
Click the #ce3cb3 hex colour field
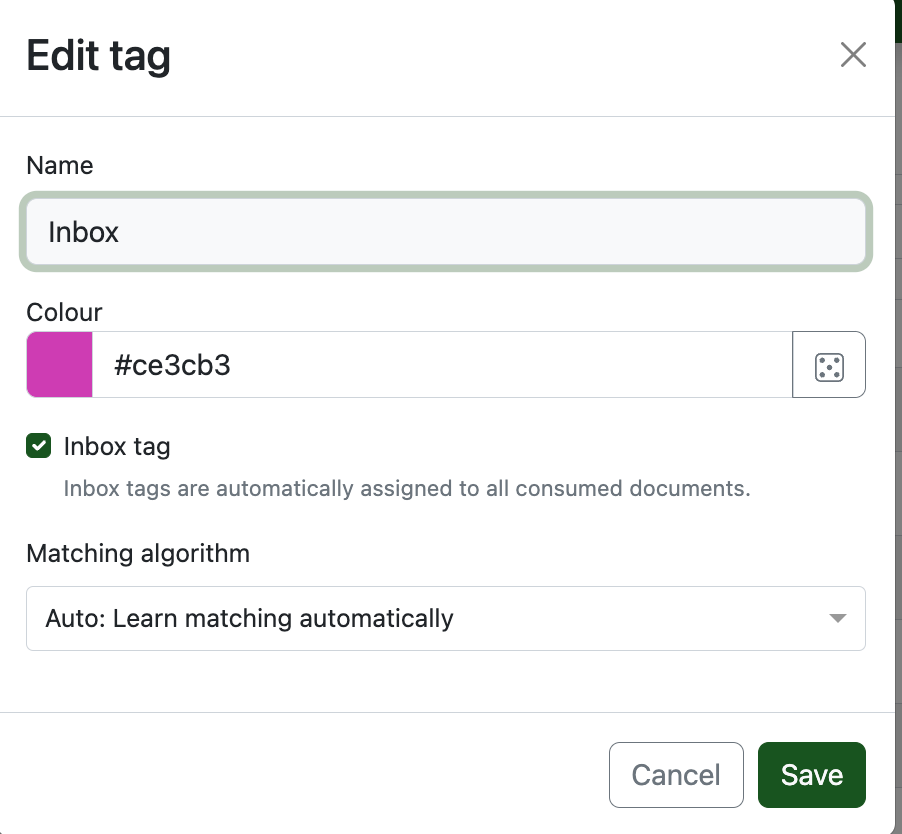440,366
